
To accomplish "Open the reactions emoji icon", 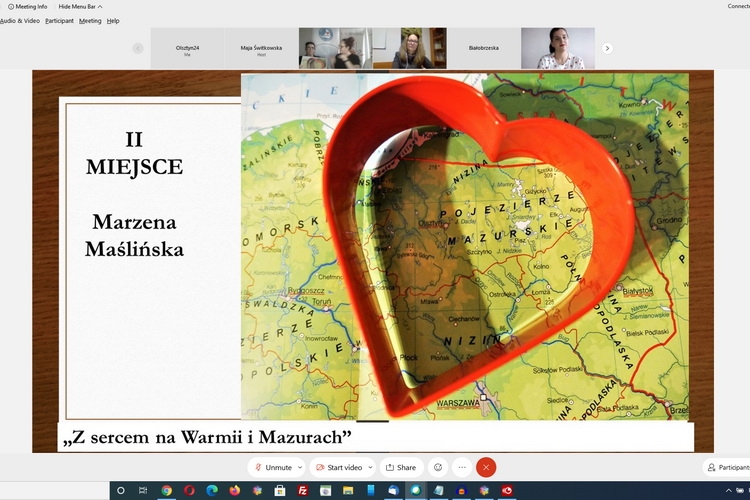I will point(437,467).
